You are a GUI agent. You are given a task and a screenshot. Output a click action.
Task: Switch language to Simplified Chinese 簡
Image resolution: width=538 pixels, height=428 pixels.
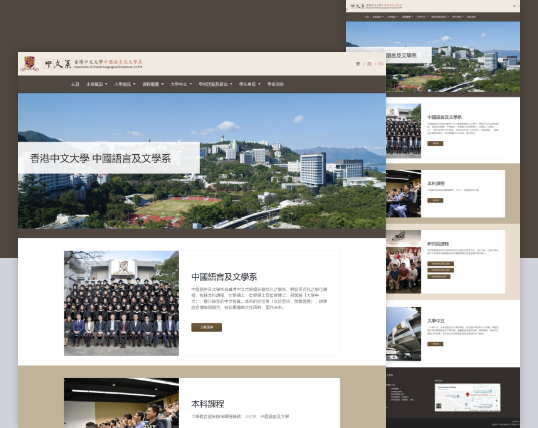(x=369, y=64)
